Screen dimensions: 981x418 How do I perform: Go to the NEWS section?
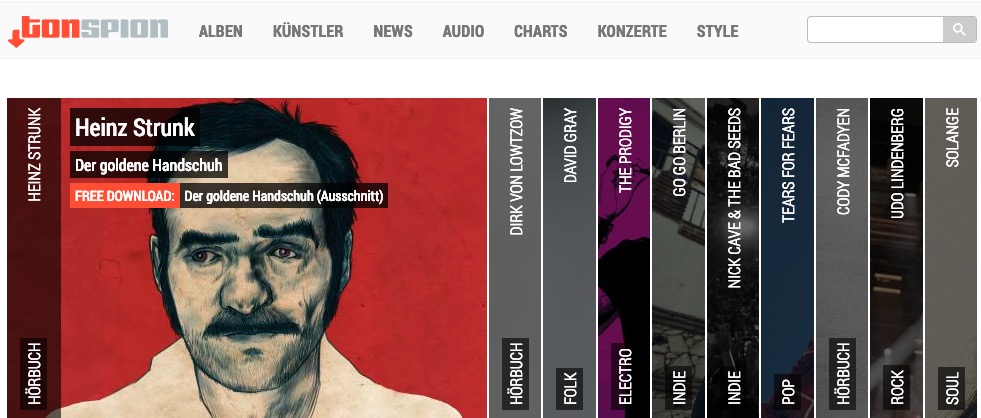[393, 31]
